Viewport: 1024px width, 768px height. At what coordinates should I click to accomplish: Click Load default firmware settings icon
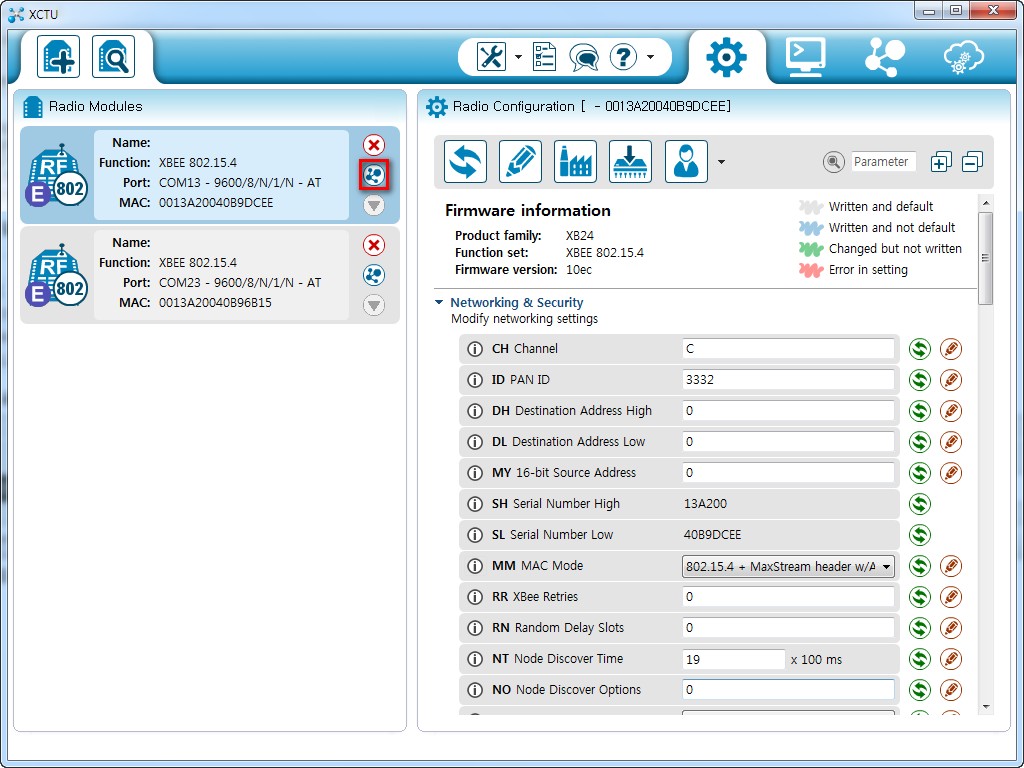coord(575,162)
